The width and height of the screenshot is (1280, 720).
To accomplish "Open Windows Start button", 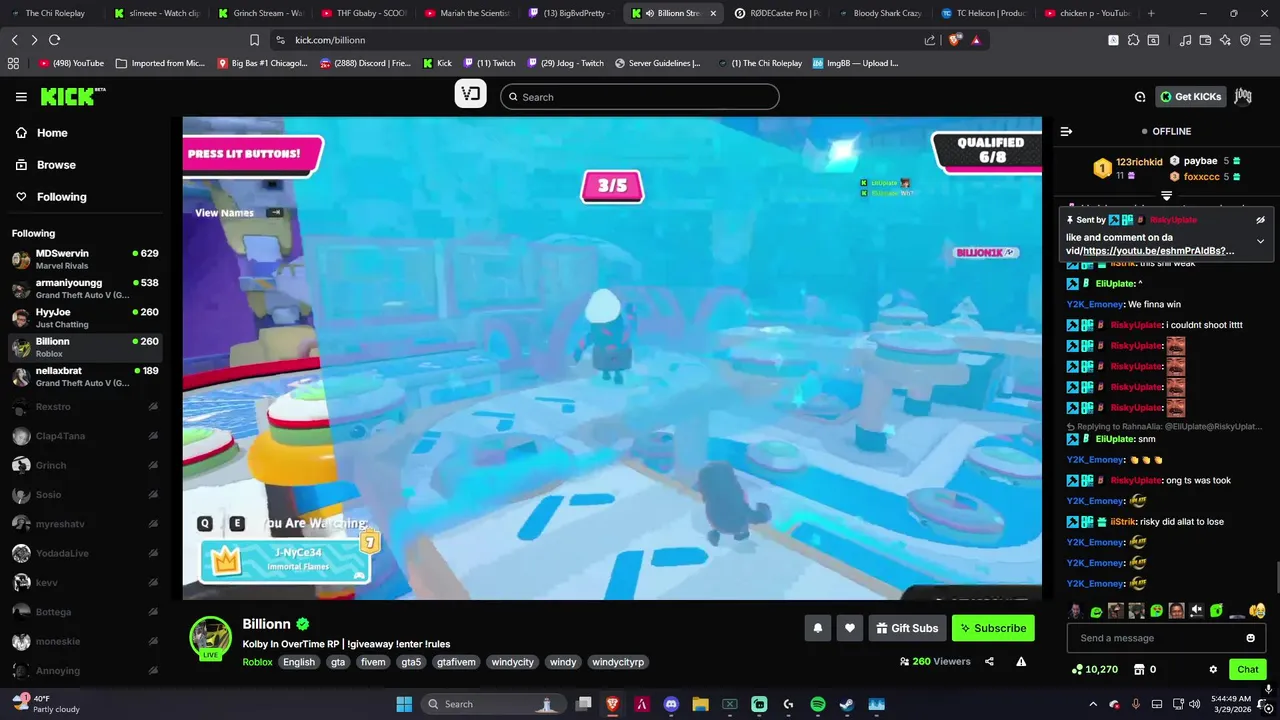I will click(404, 704).
